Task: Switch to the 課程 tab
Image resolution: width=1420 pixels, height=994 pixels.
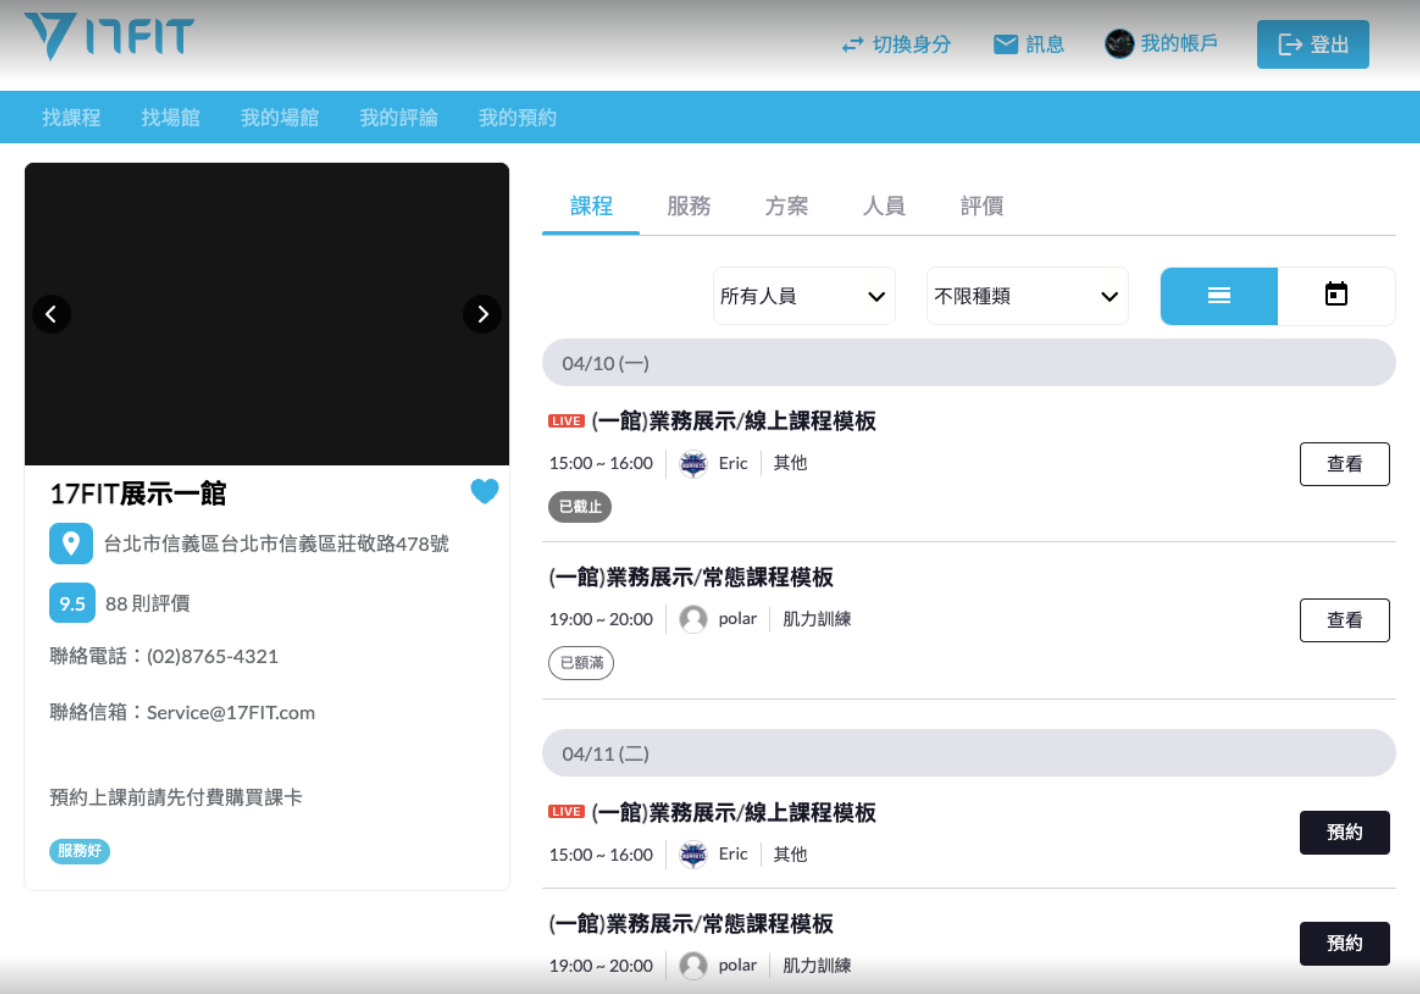Action: [591, 206]
